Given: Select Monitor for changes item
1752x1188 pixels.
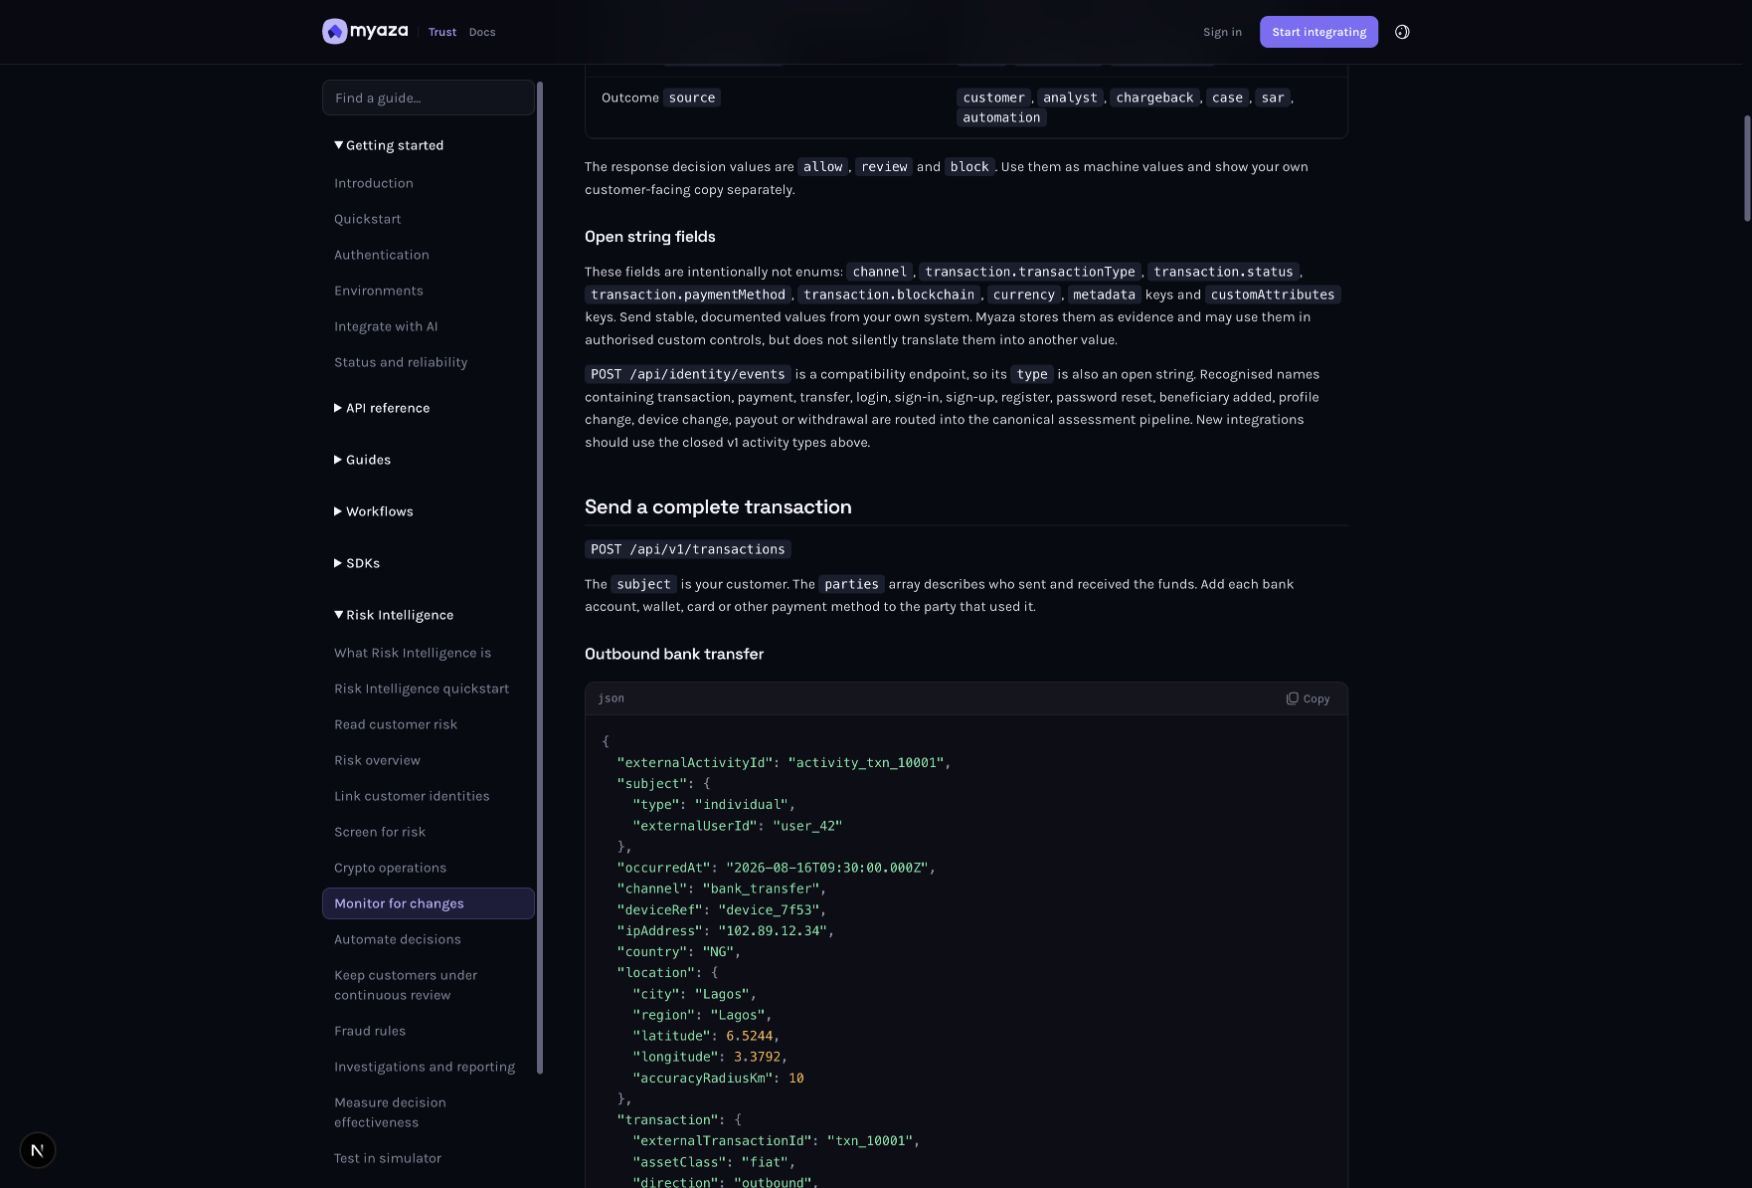Looking at the screenshot, I should (428, 904).
